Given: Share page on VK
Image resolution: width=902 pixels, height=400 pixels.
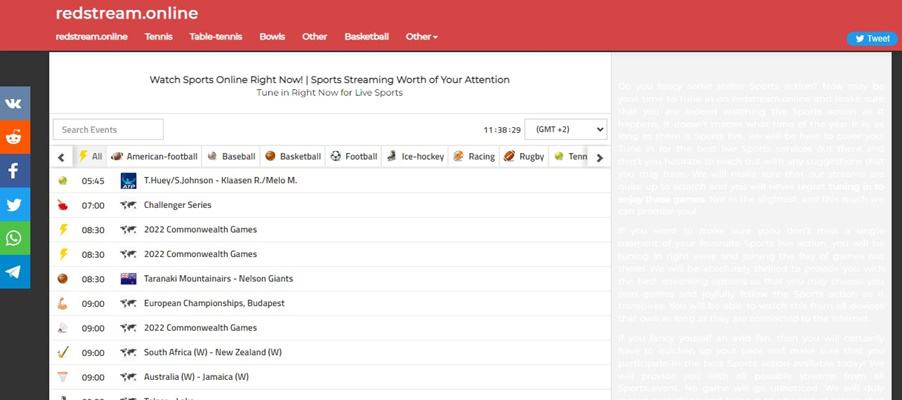Looking at the screenshot, I should coord(15,103).
